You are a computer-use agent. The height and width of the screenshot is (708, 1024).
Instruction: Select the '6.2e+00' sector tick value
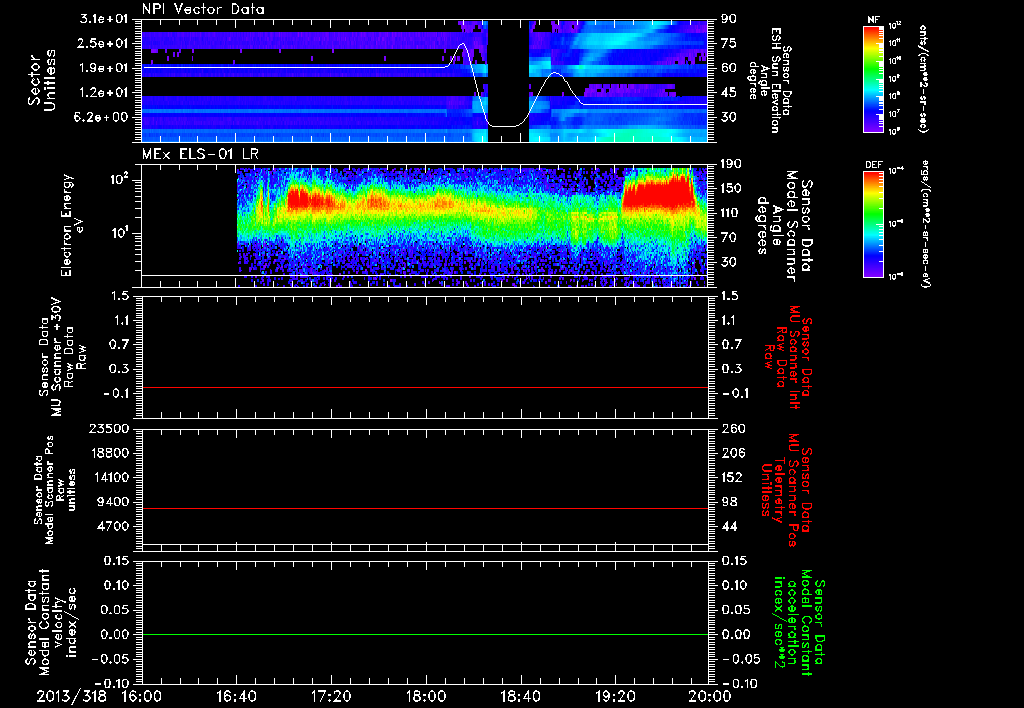click(x=103, y=118)
